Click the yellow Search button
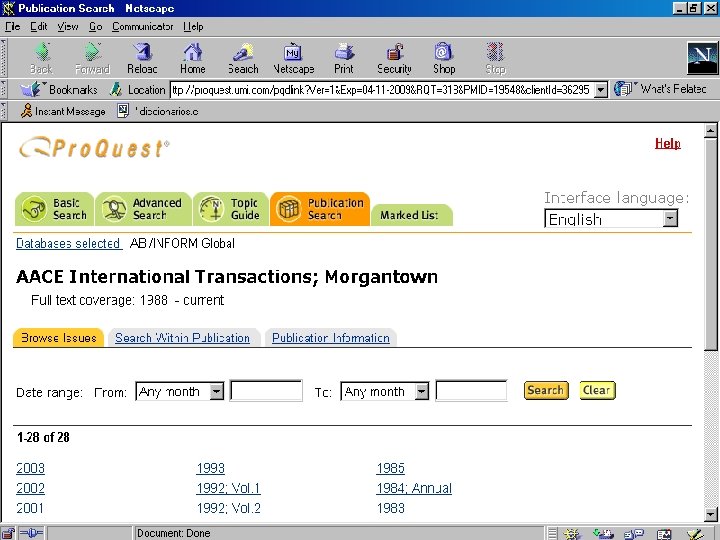 (546, 390)
